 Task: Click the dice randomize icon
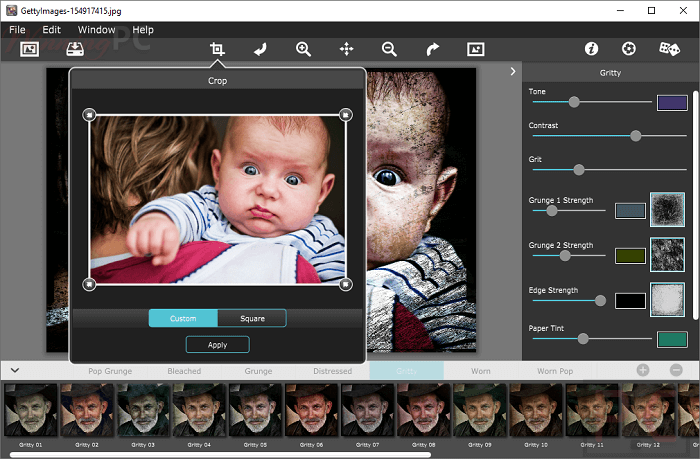(669, 49)
